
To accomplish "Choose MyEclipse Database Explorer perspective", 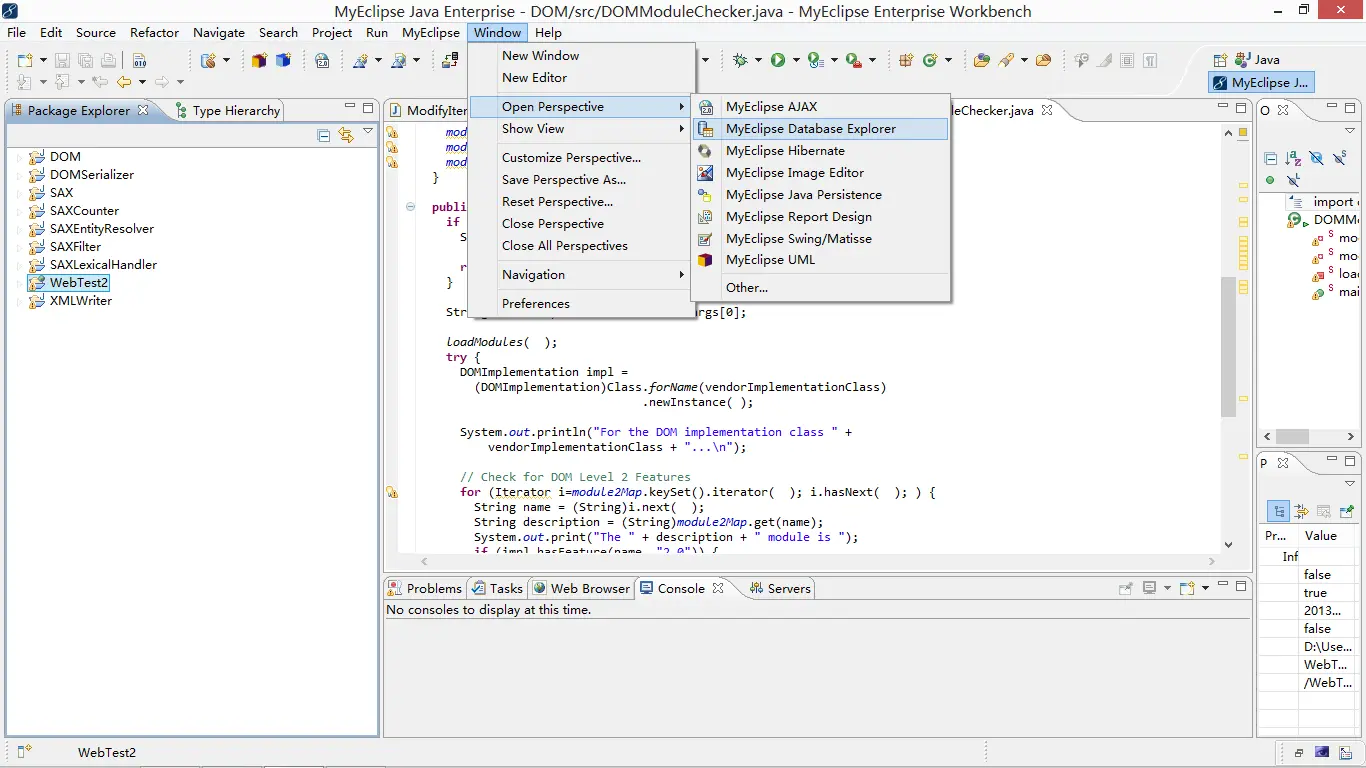I will [820, 129].
